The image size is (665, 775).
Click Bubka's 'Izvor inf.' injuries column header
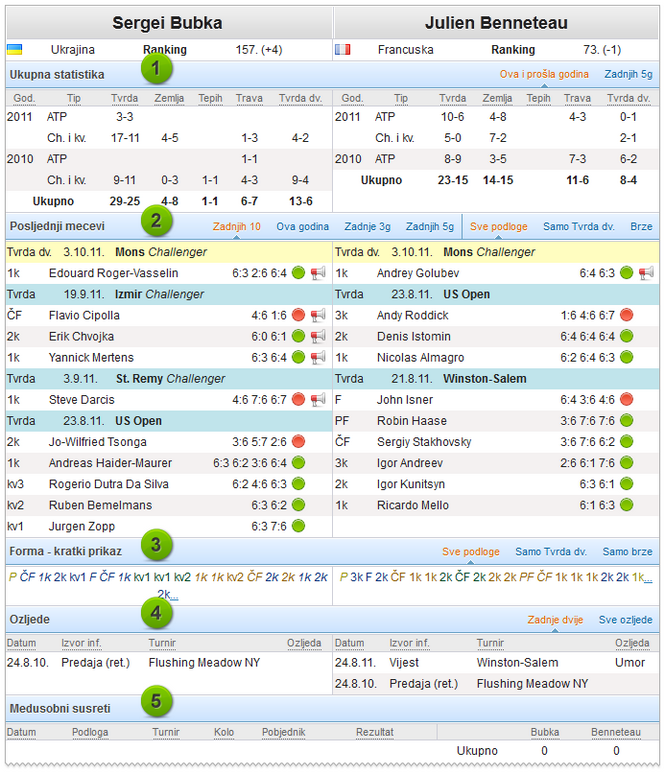coord(81,643)
